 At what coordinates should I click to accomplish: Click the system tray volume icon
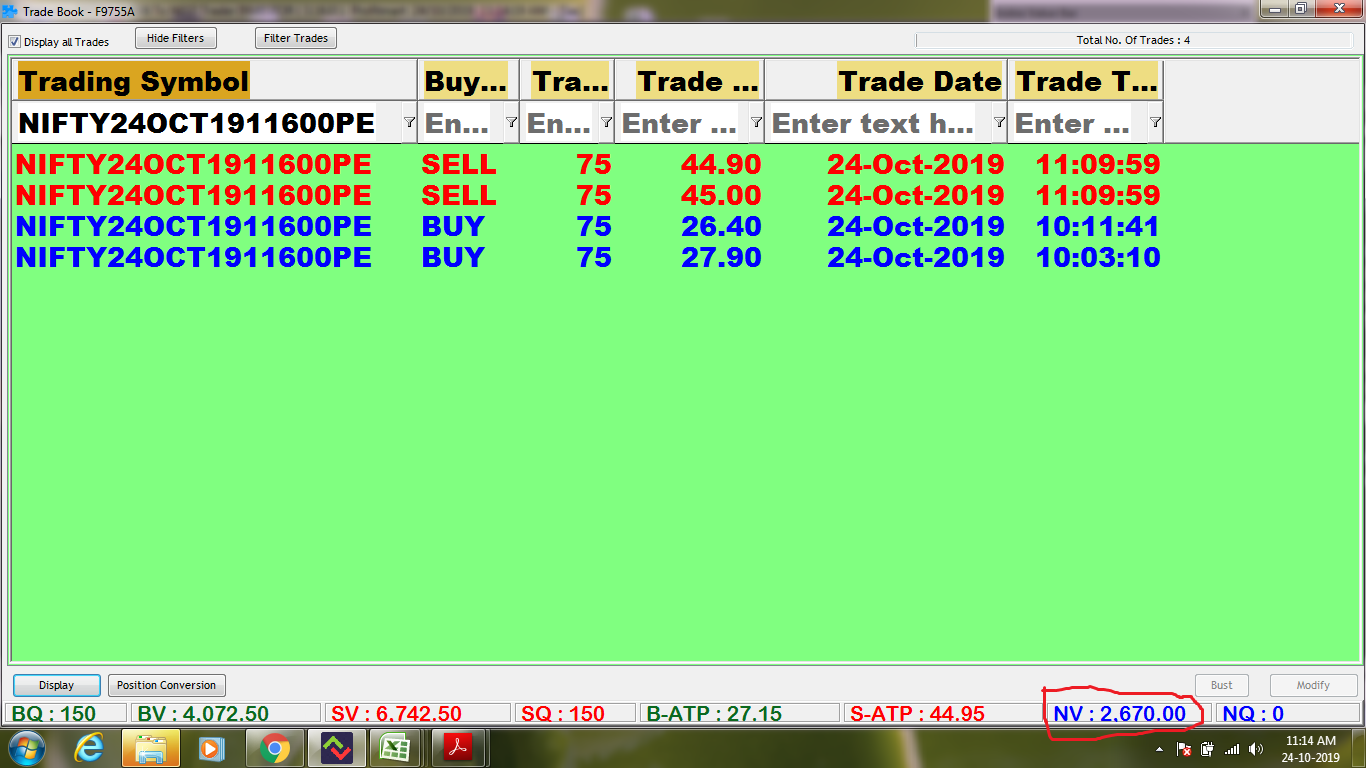[x=1256, y=748]
